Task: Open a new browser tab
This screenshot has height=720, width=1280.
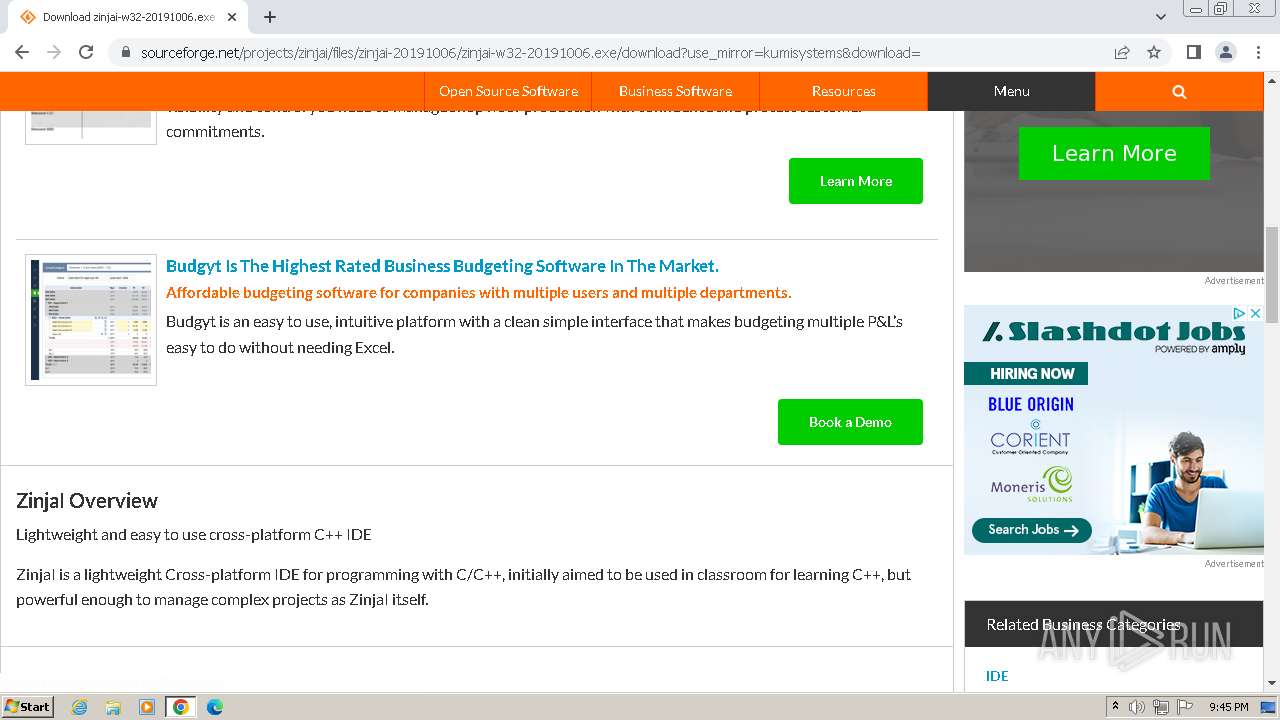Action: (270, 17)
